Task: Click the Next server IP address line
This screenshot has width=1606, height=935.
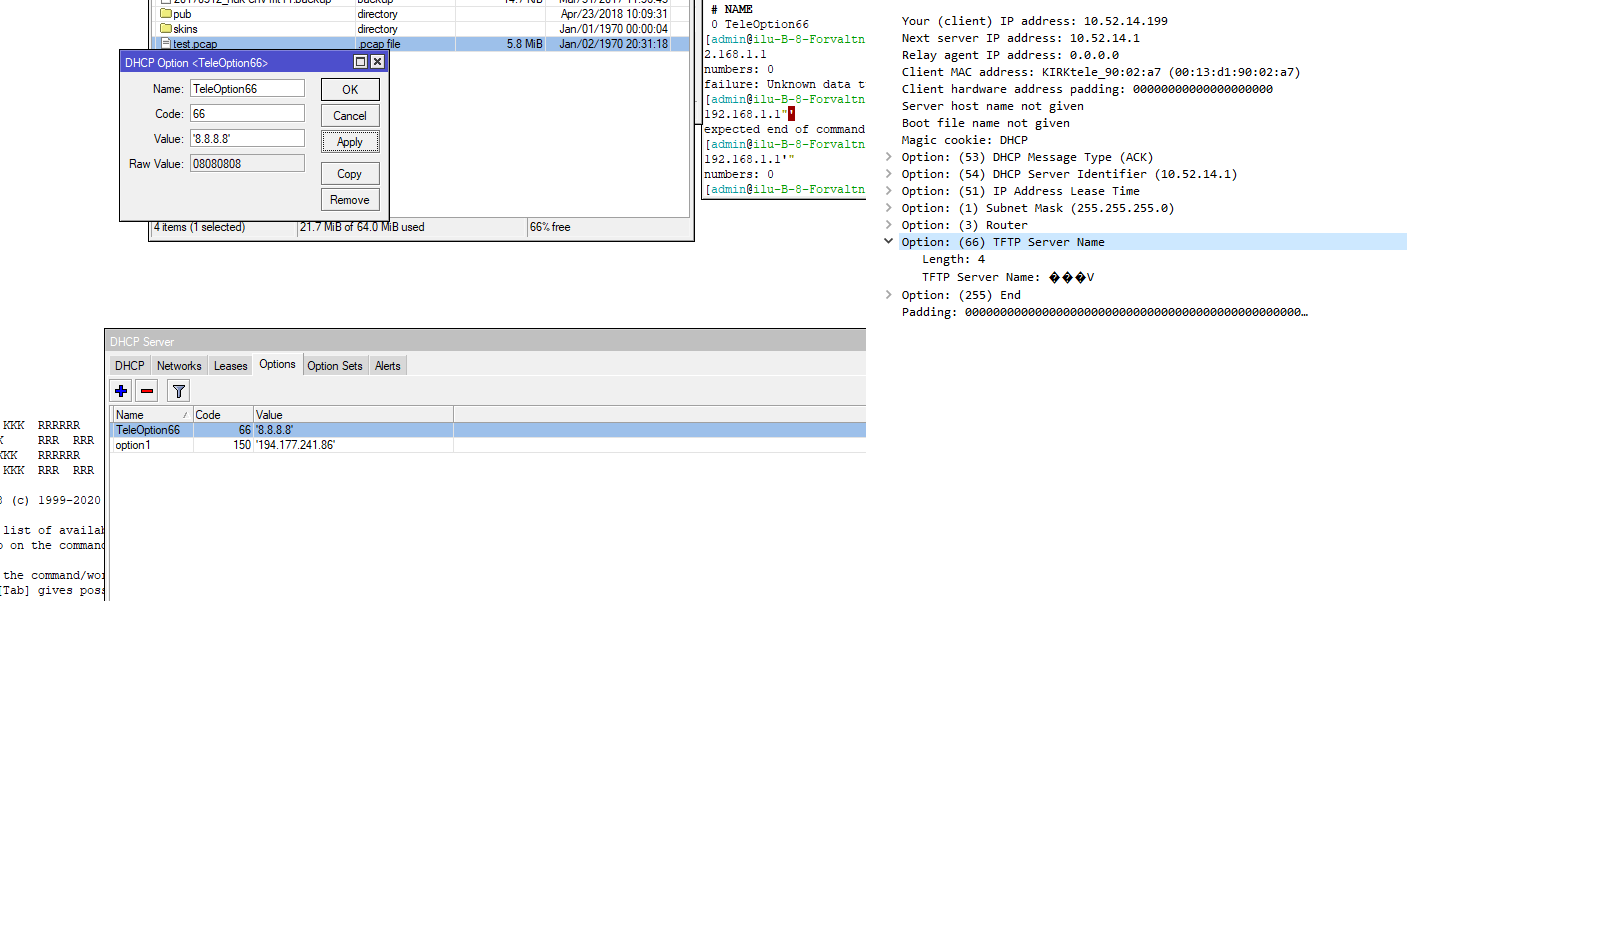Action: (x=1021, y=38)
